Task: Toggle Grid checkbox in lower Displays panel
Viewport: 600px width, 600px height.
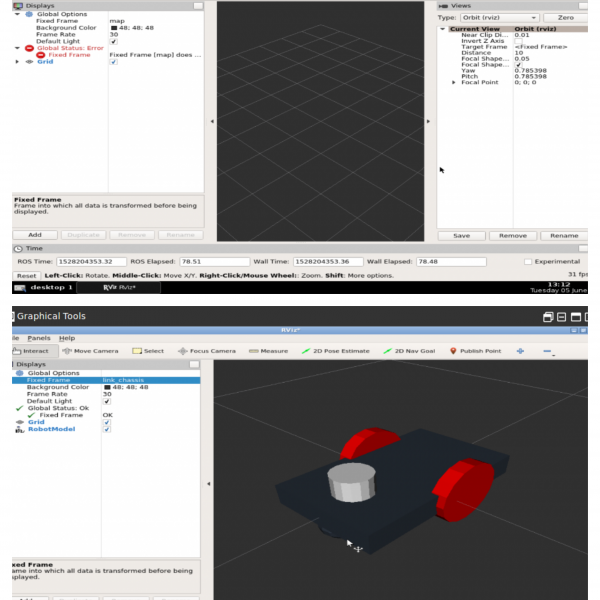Action: [107, 422]
